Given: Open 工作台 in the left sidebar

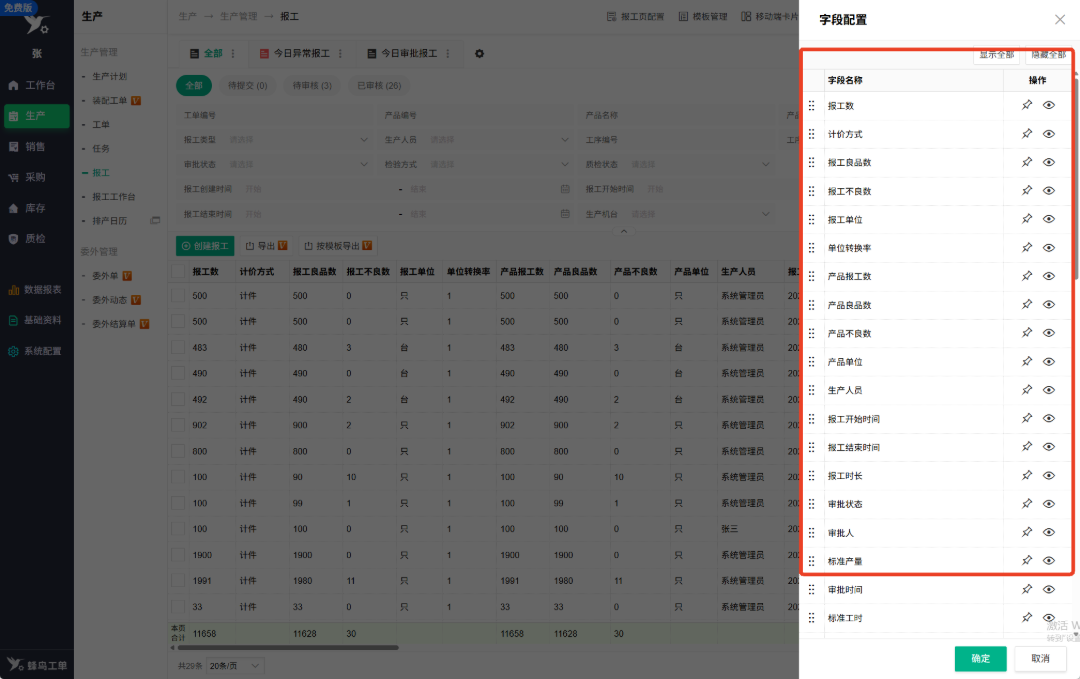Looking at the screenshot, I should tap(37, 85).
